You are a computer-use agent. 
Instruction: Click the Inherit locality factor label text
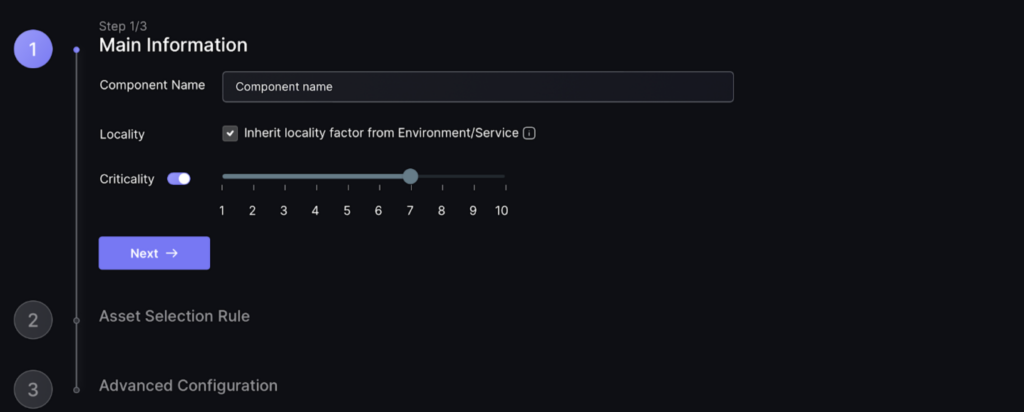[381, 133]
